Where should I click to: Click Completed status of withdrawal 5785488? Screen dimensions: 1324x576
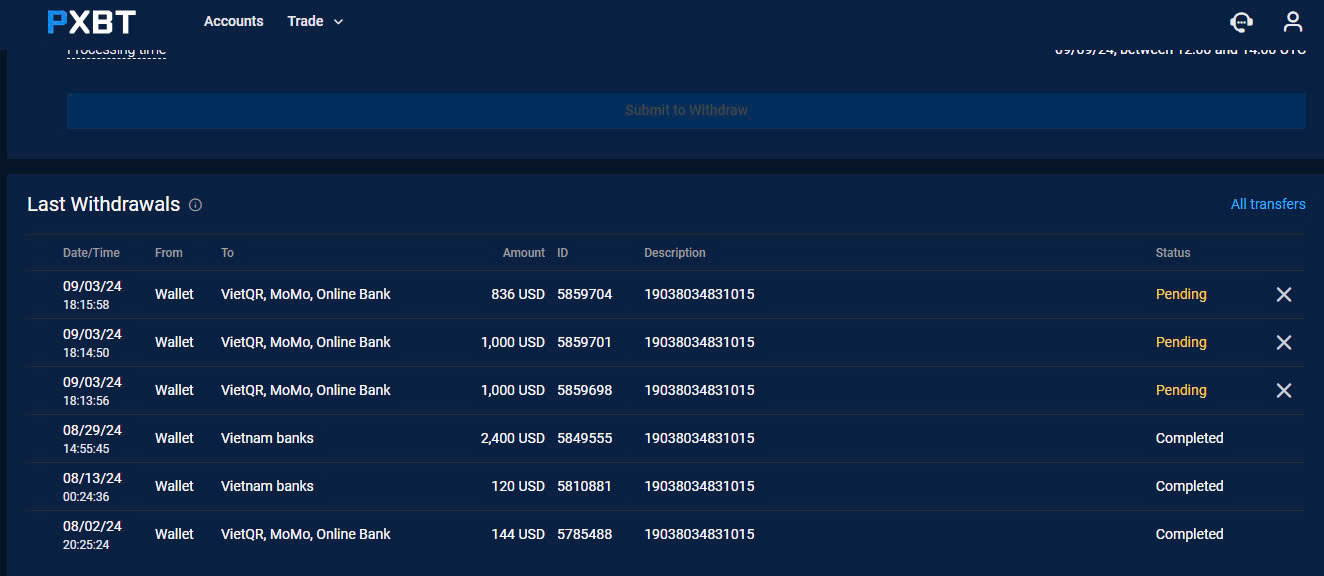click(x=1189, y=534)
